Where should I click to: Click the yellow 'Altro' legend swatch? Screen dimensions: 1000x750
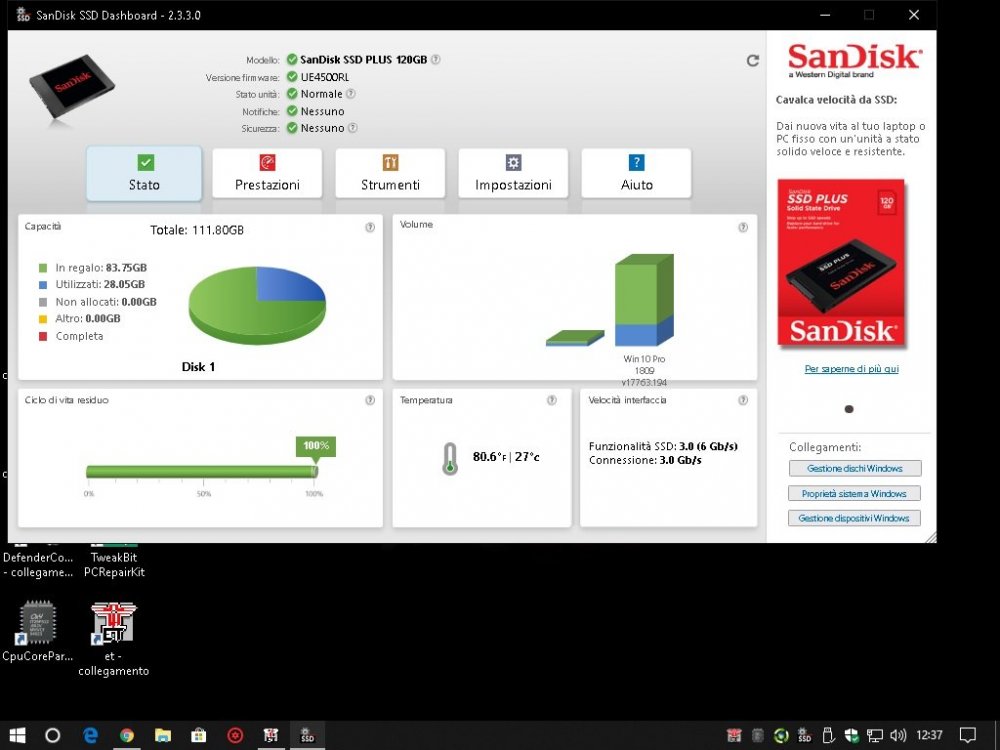(43, 319)
